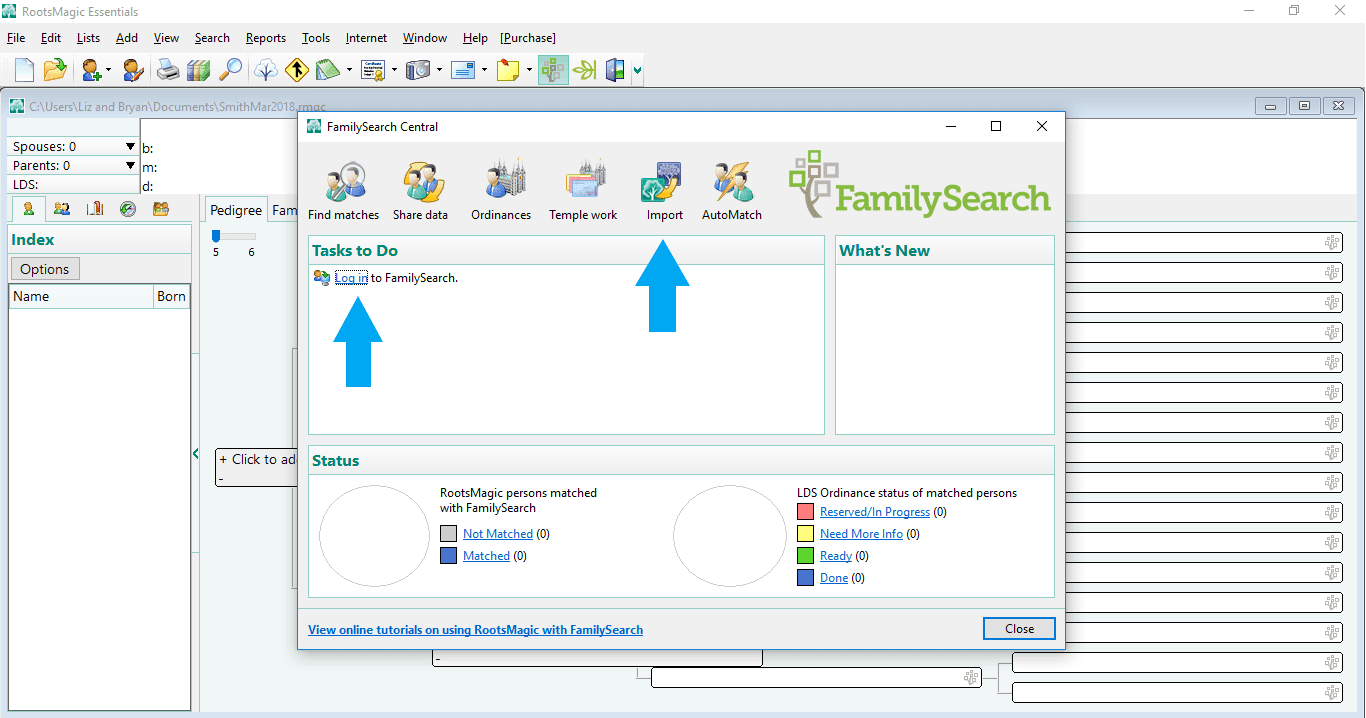Click the magnifying glass search icon
Screen dimensions: 1366x718
coord(230,70)
